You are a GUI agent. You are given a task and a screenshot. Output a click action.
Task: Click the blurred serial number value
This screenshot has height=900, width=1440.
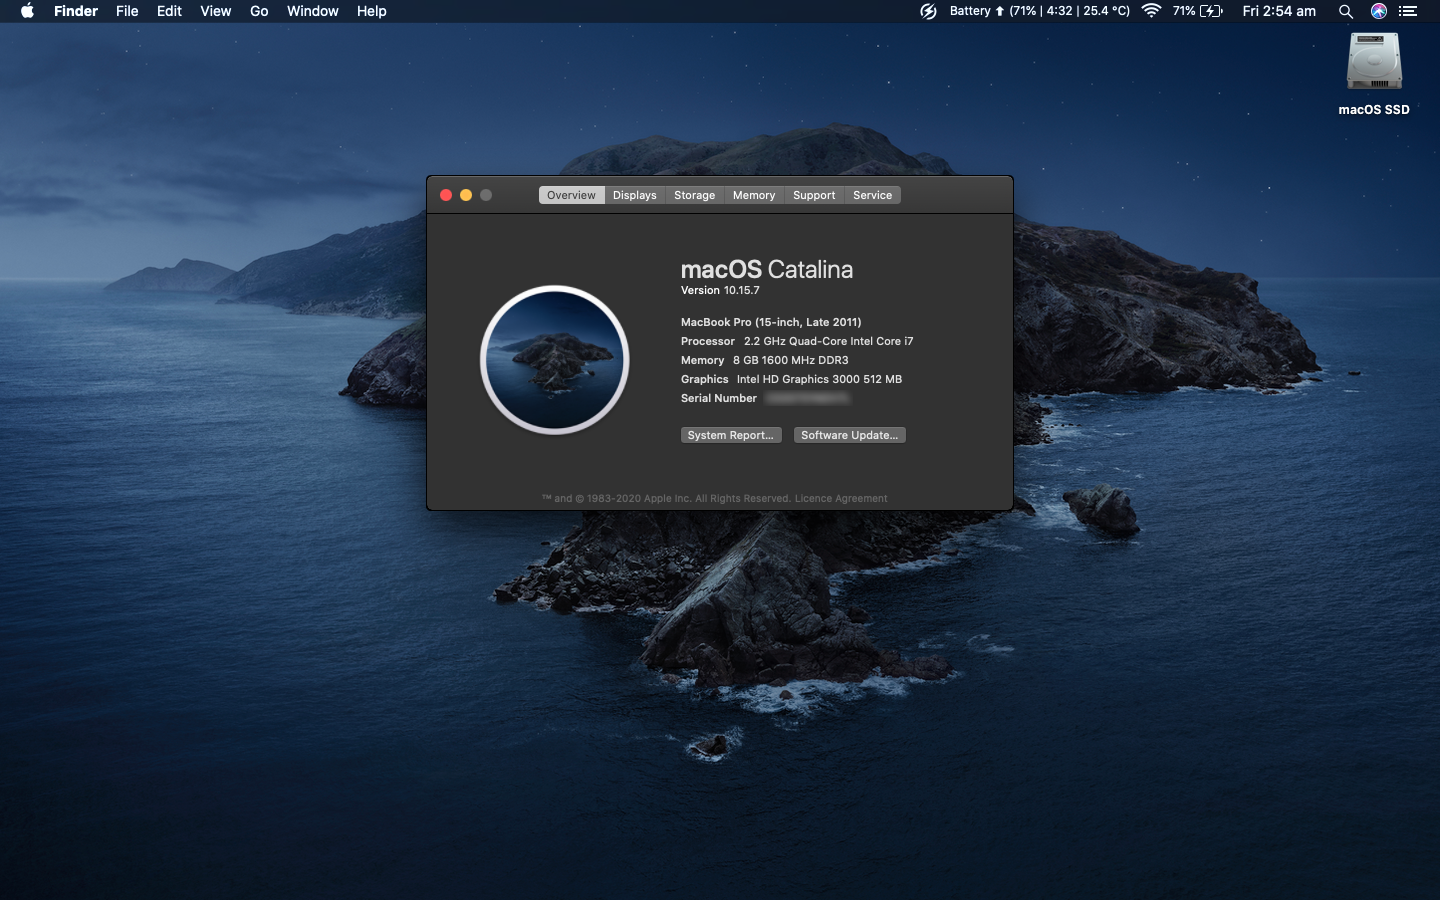pyautogui.click(x=808, y=398)
